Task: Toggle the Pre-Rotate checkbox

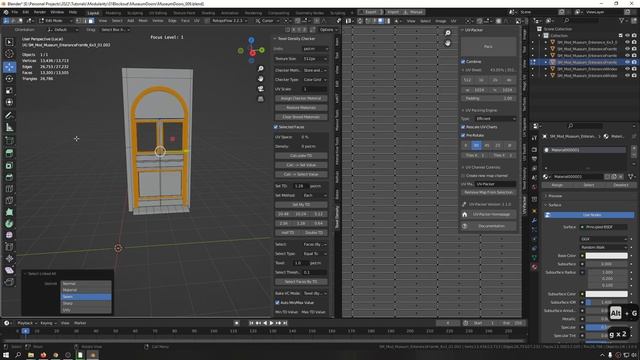Action: pos(463,135)
